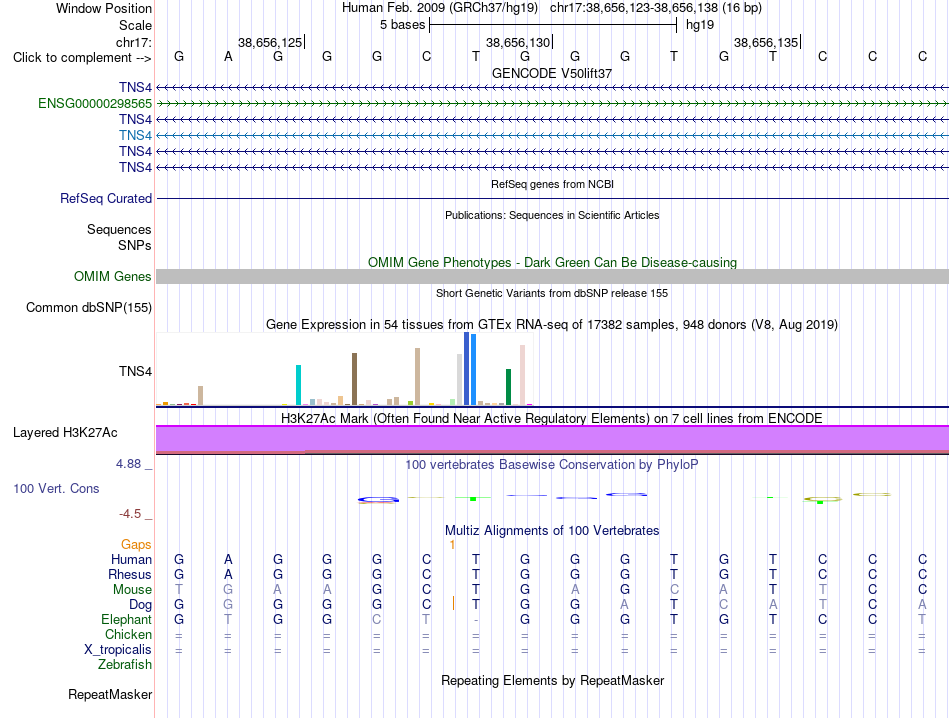Click the ENSG00000298565 gene label
Viewport: 950px width, 718px height.
tap(95, 104)
